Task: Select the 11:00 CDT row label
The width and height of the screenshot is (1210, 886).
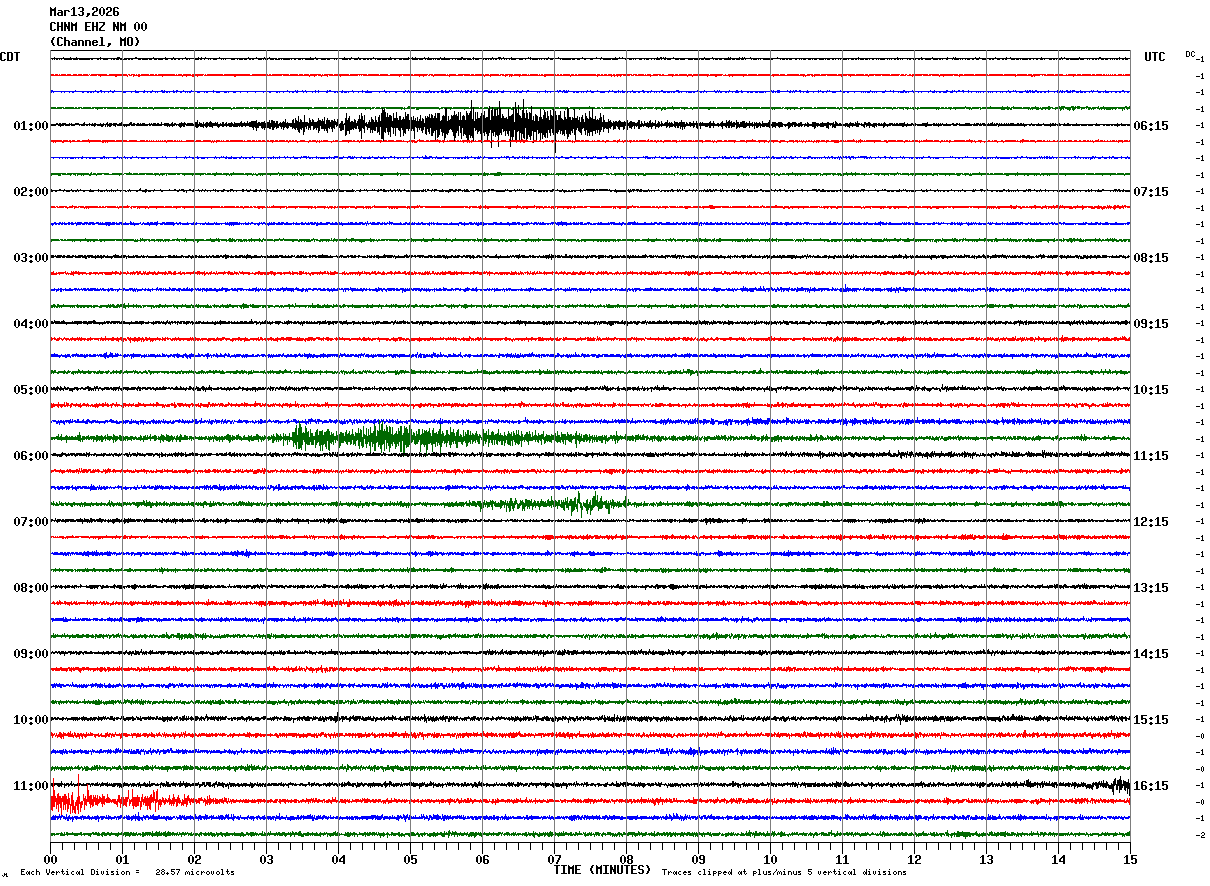Action: coord(31,786)
